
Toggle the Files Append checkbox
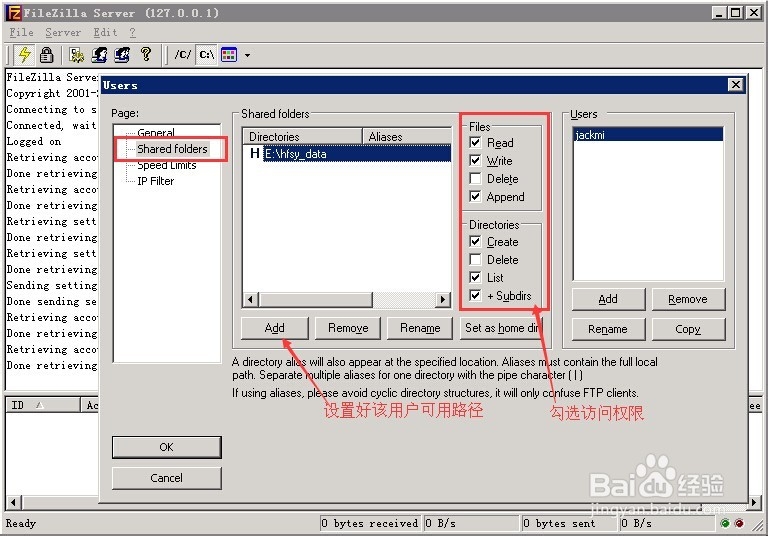click(475, 196)
